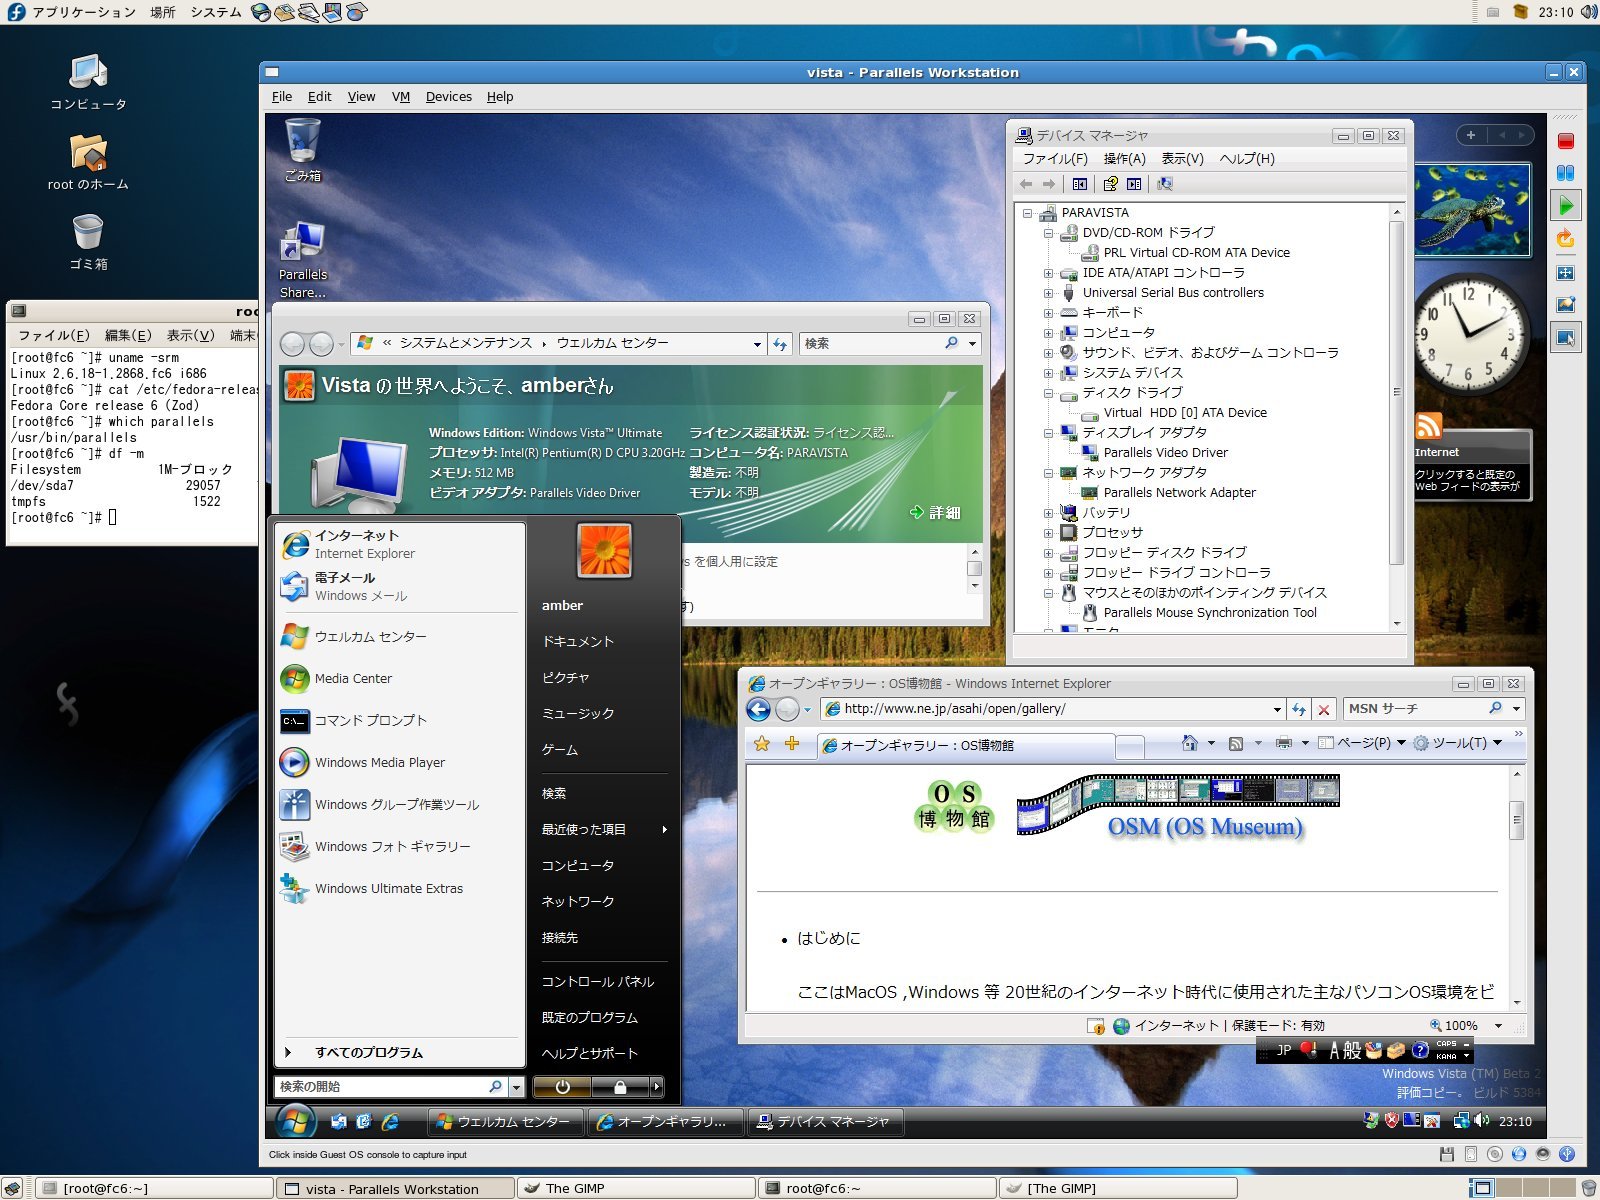Switch to the オープンギャラリー IE tab

click(966, 745)
